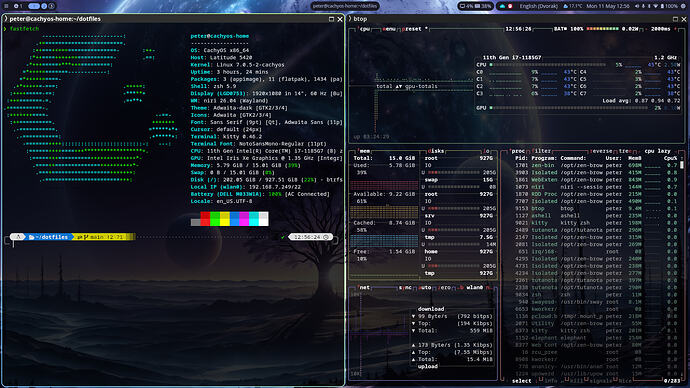Toggle the disks view in btop mem box

coord(436,151)
